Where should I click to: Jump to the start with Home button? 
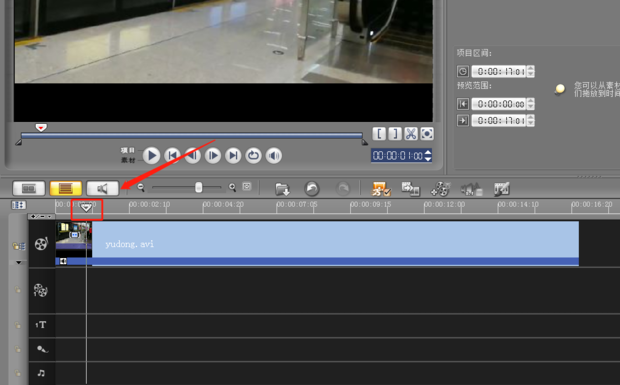pyautogui.click(x=172, y=155)
